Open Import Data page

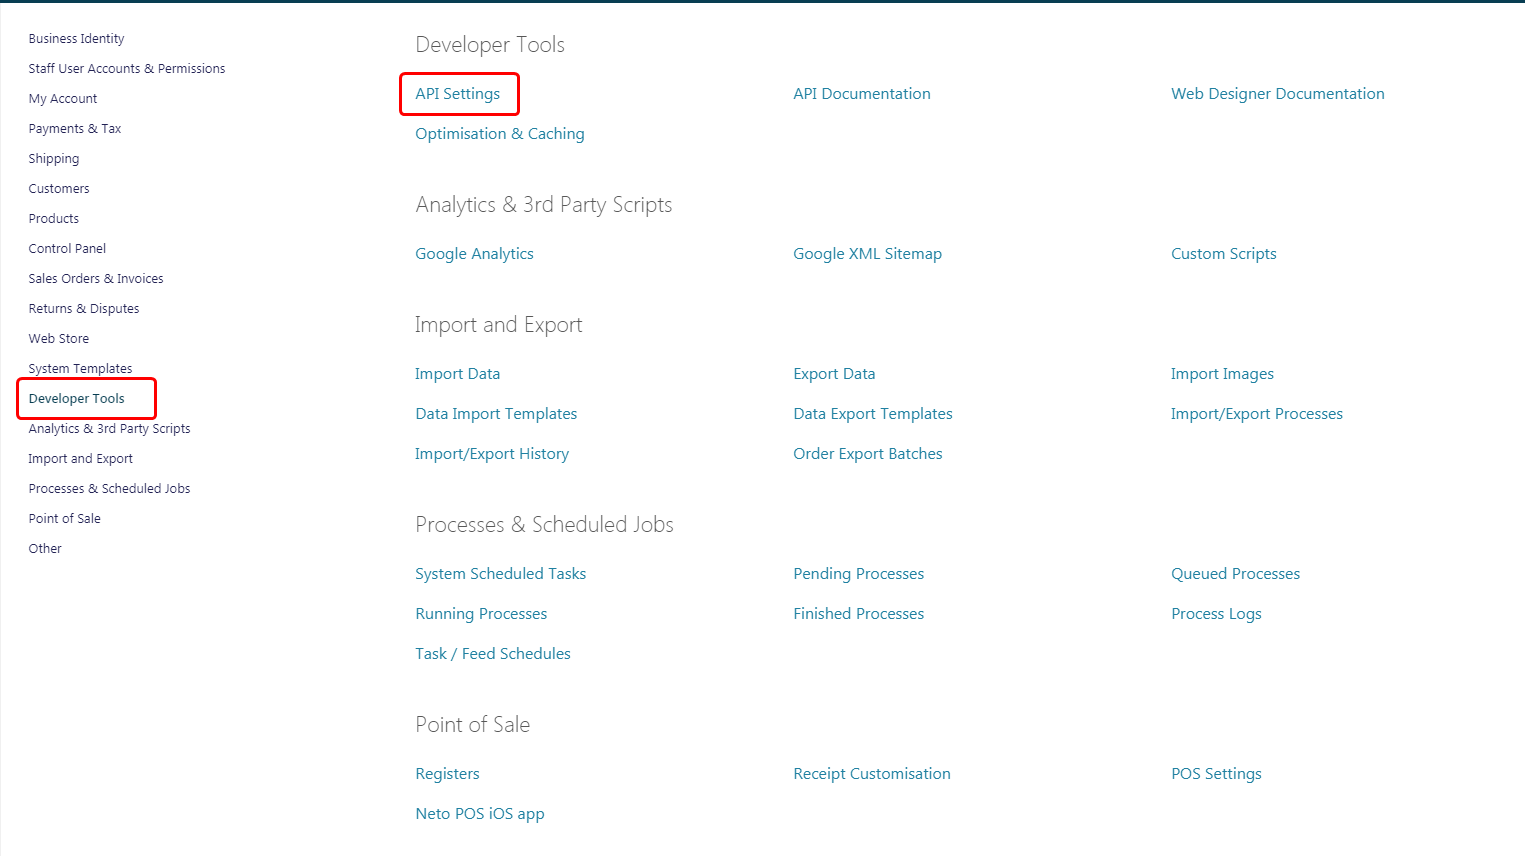pyautogui.click(x=457, y=374)
